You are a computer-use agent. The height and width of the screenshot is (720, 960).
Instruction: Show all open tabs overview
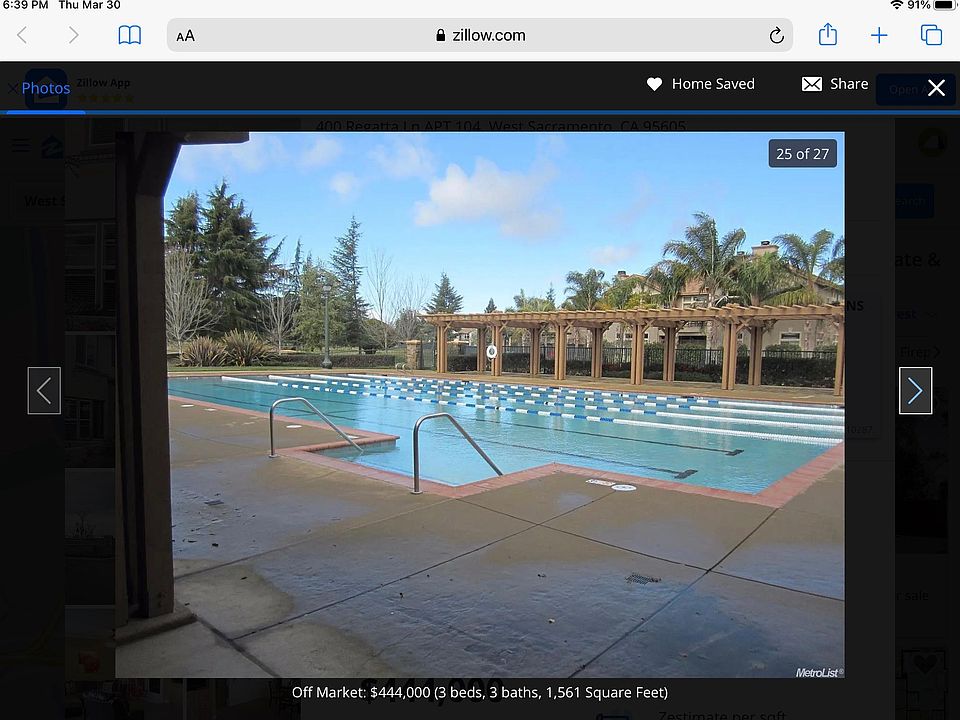click(x=931, y=35)
